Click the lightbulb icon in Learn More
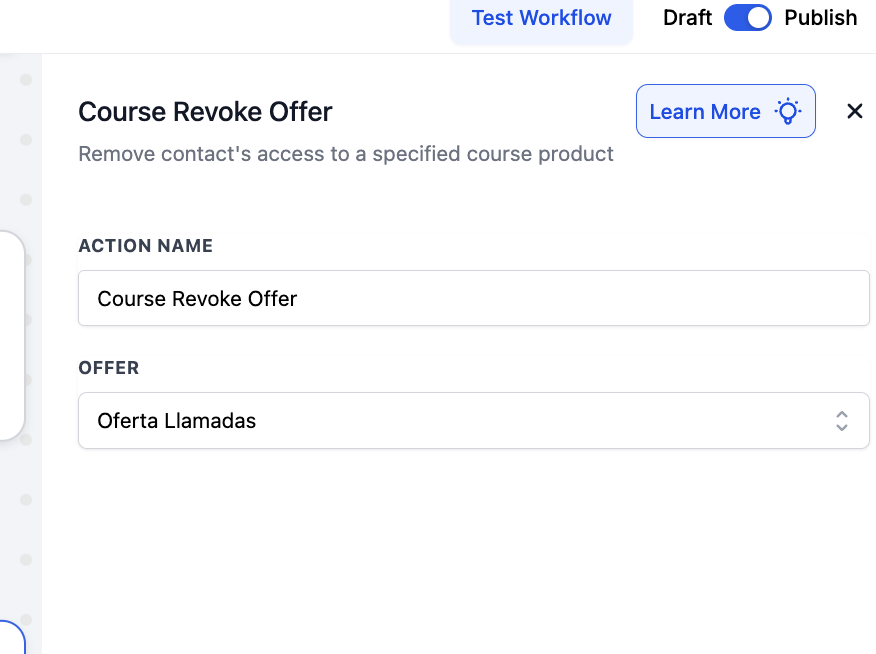 click(788, 111)
